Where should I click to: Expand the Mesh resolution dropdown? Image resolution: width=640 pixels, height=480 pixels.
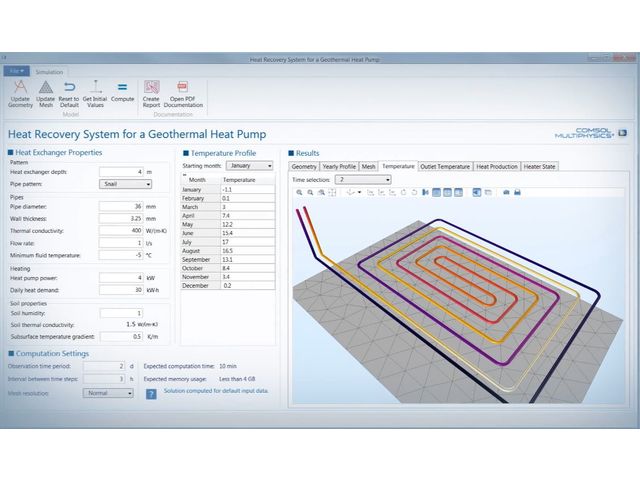pos(109,393)
